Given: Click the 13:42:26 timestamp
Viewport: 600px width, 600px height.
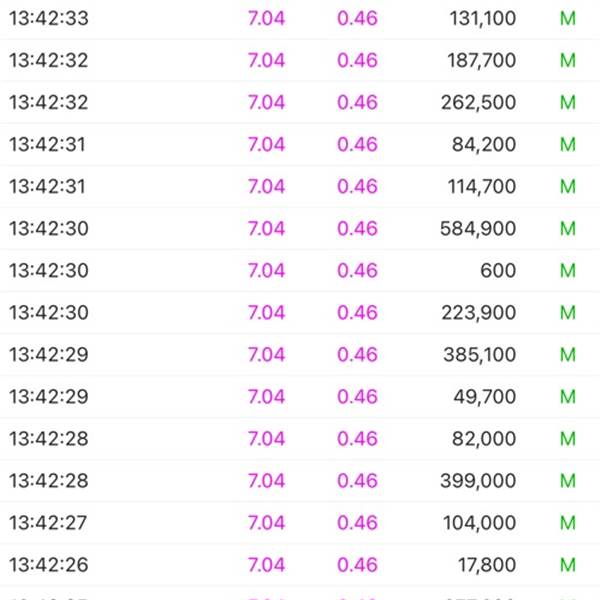Looking at the screenshot, I should pyautogui.click(x=49, y=565).
